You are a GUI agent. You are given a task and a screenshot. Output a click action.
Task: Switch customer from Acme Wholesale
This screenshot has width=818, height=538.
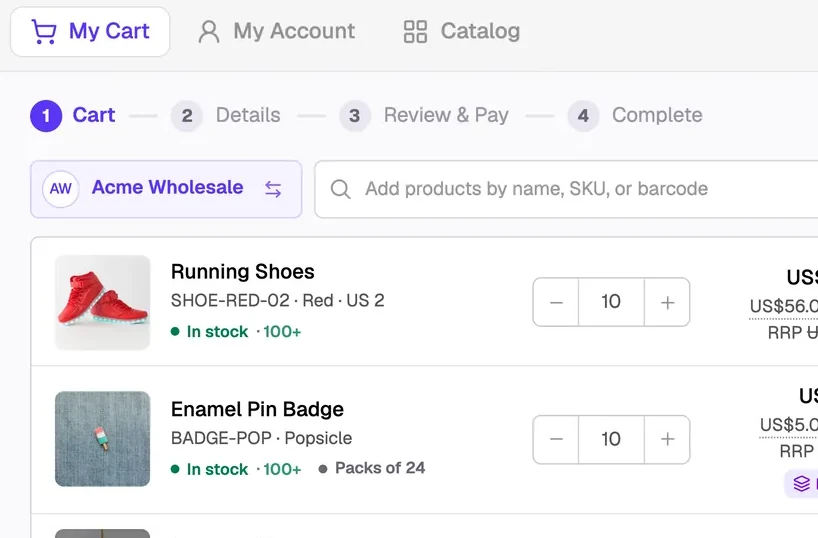tap(273, 189)
